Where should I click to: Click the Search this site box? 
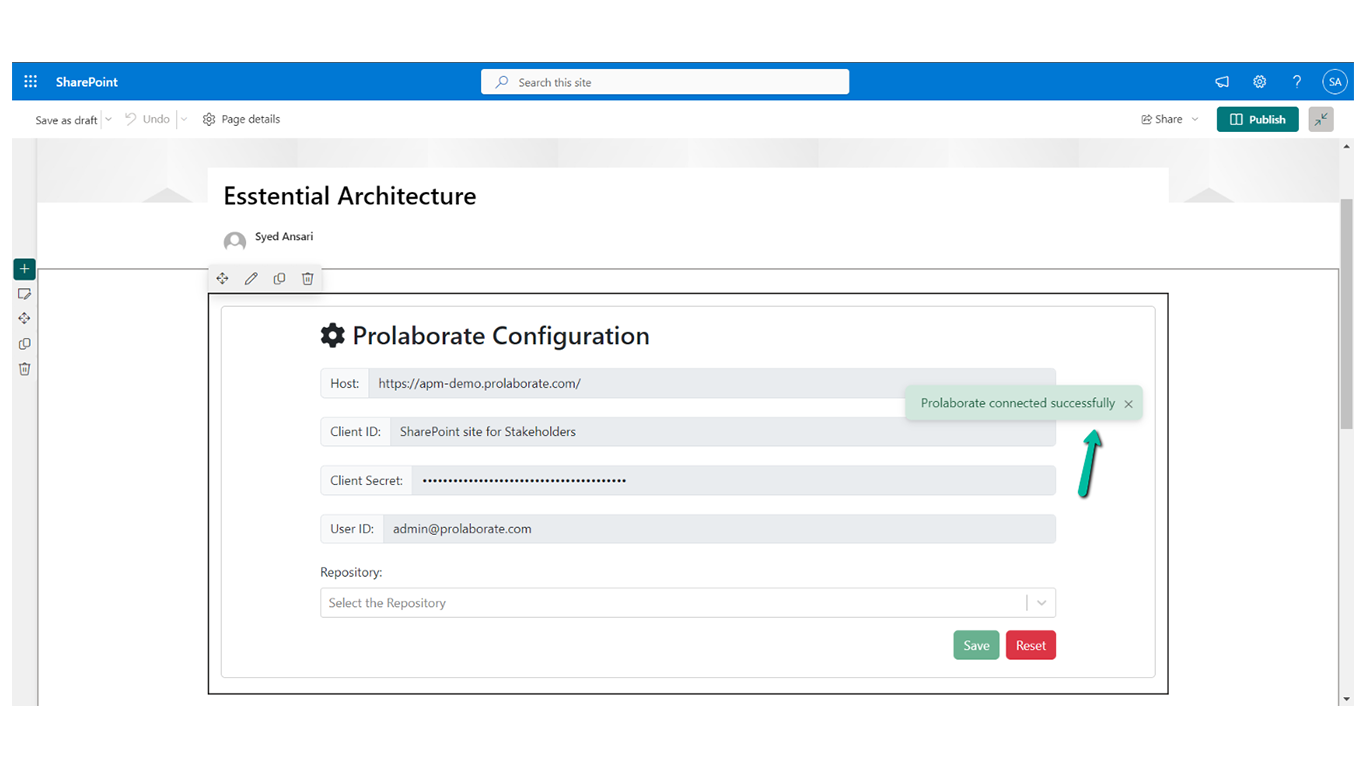click(665, 82)
